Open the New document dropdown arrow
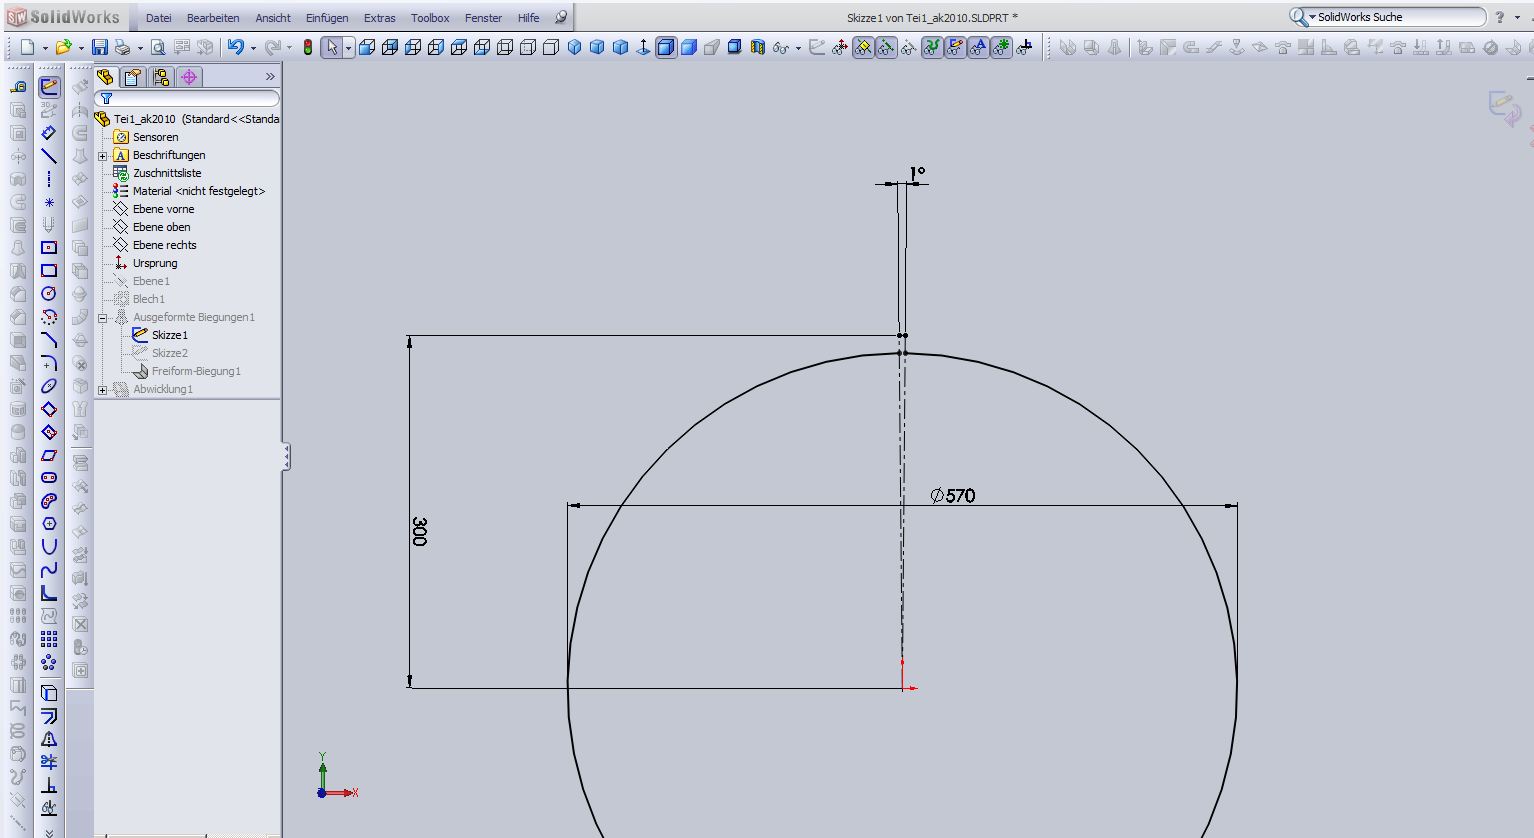This screenshot has width=1534, height=838. [45, 48]
